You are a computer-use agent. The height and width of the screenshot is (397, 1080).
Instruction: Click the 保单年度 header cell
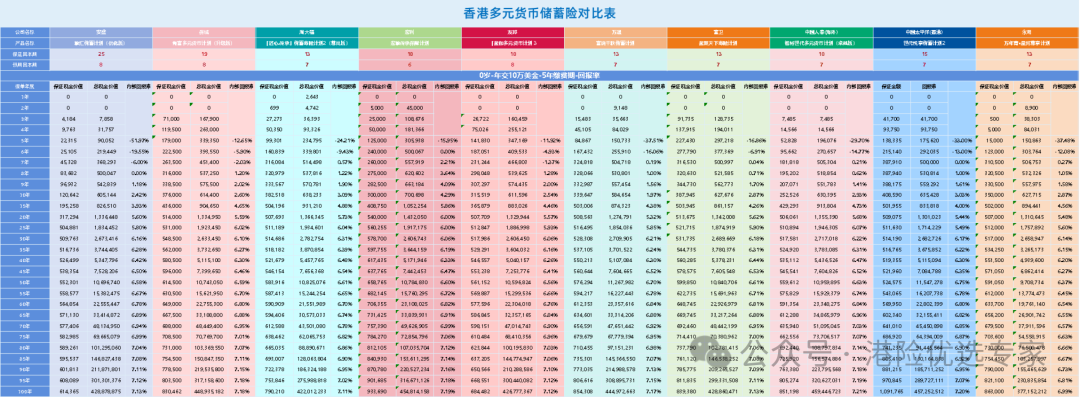pyautogui.click(x=25, y=87)
